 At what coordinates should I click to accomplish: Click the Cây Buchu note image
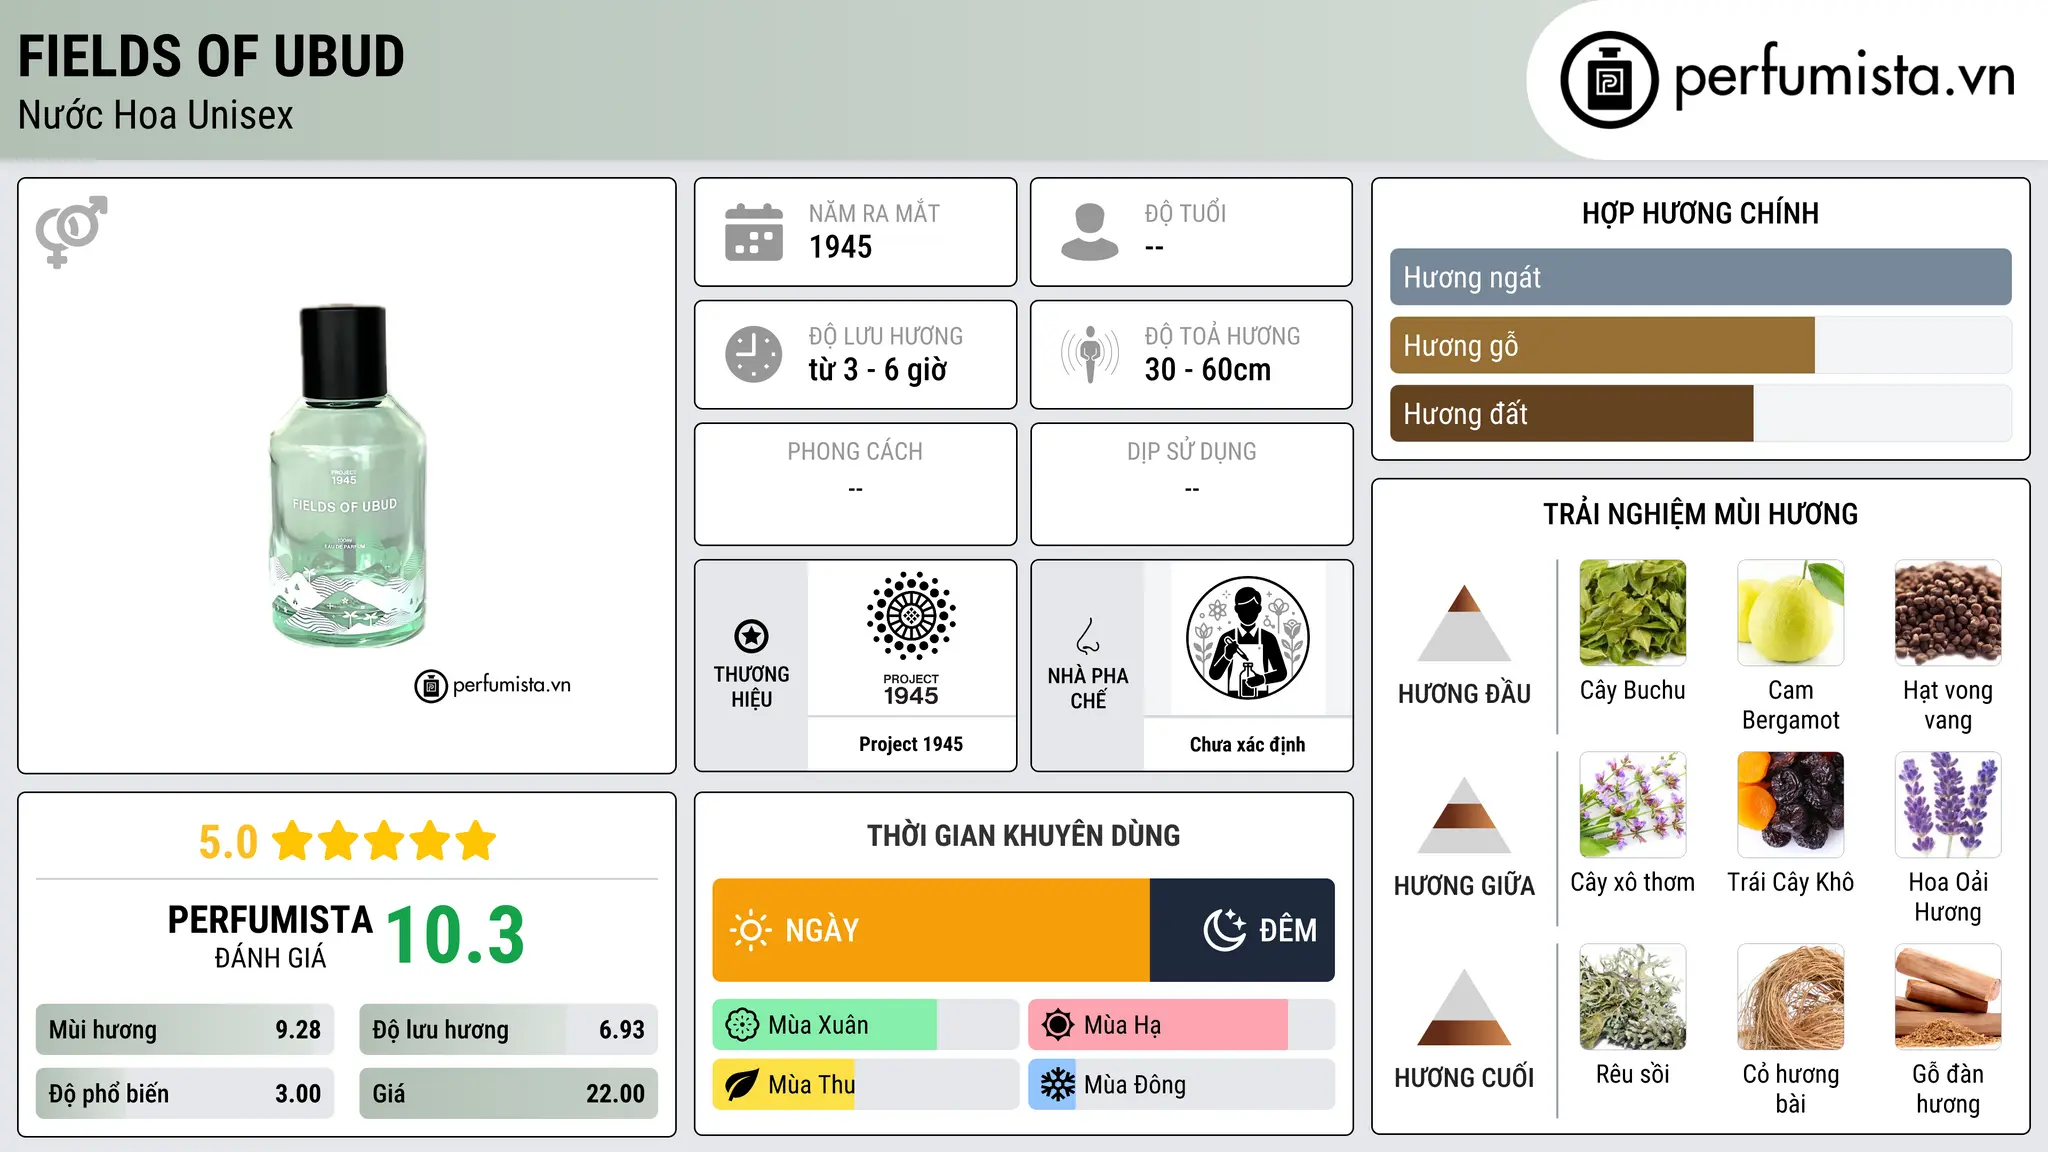tap(1633, 613)
